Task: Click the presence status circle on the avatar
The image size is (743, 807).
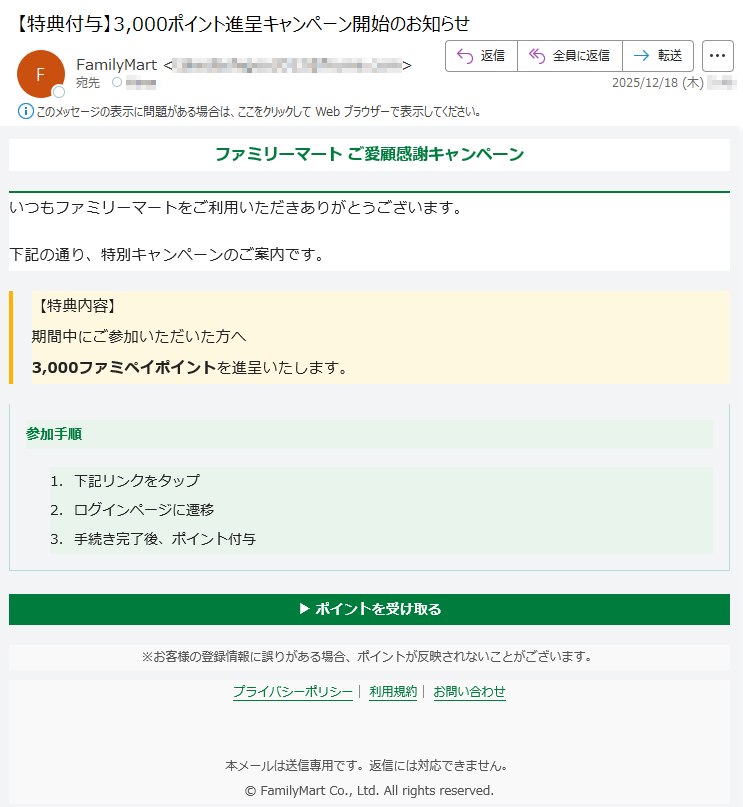Action: 58,92
